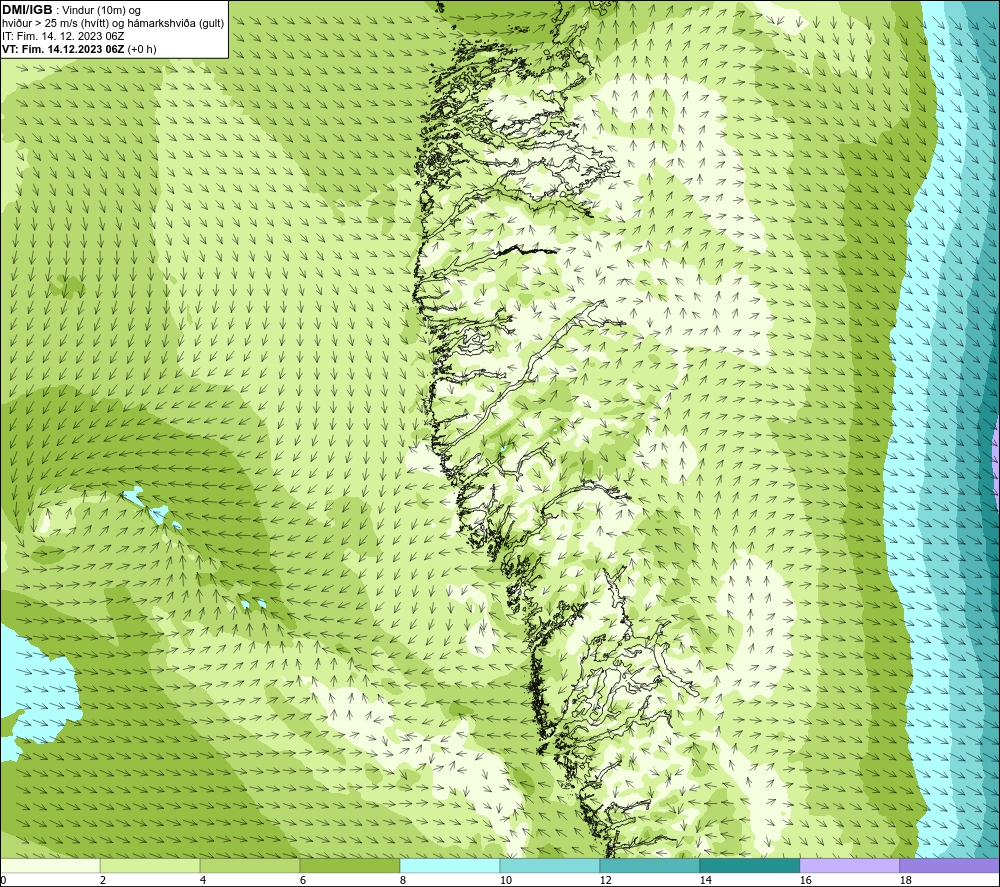Click the 10–12 m/s teal legend swatch

point(550,865)
